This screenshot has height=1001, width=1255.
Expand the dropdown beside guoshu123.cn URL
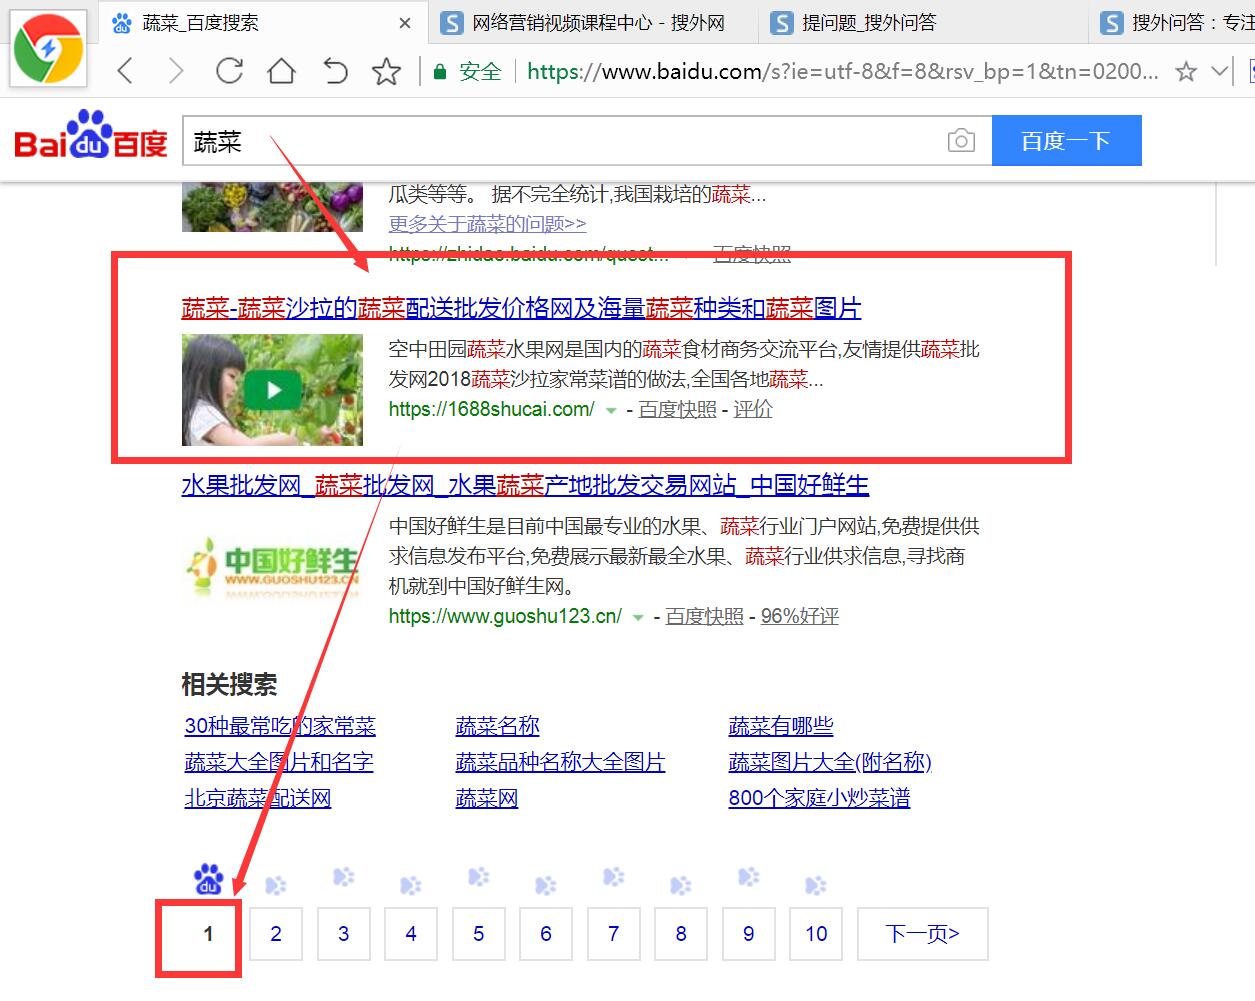[x=637, y=617]
